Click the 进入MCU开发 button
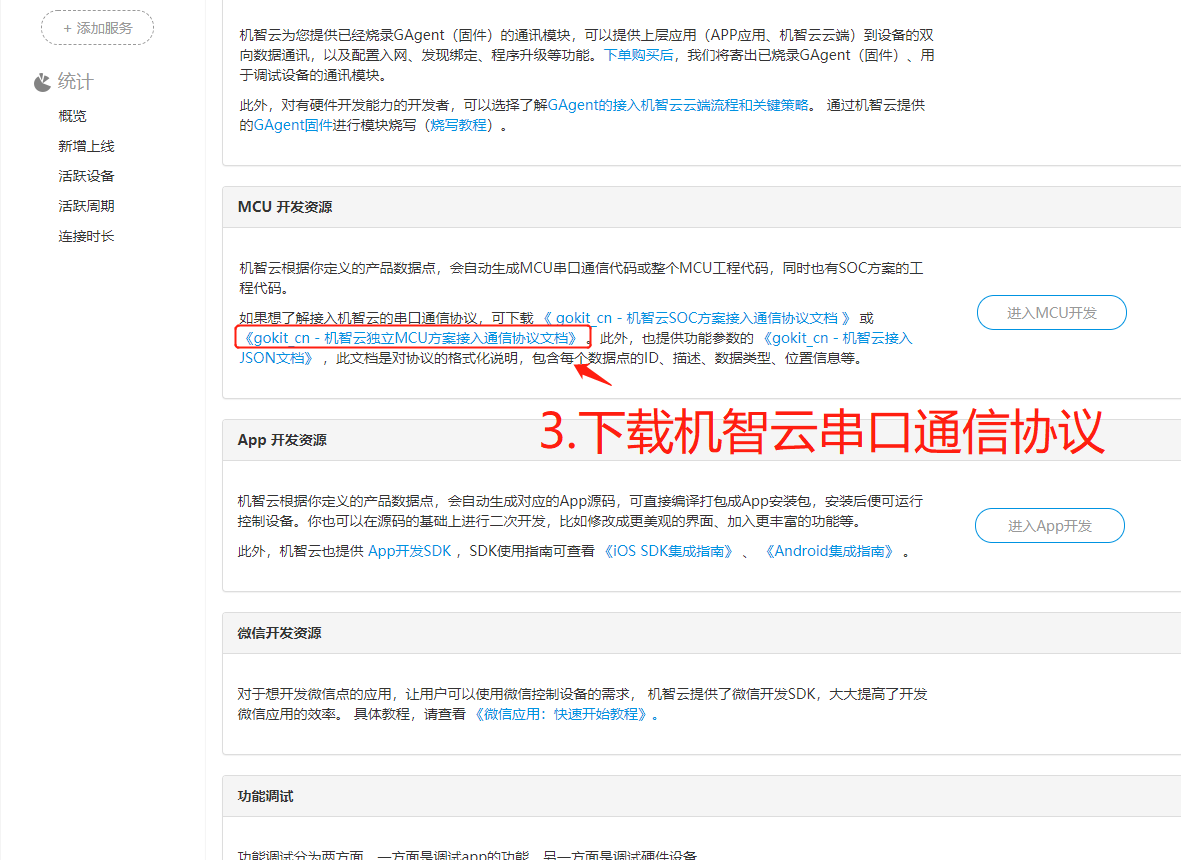Viewport: 1181px width, 860px height. click(x=1051, y=312)
